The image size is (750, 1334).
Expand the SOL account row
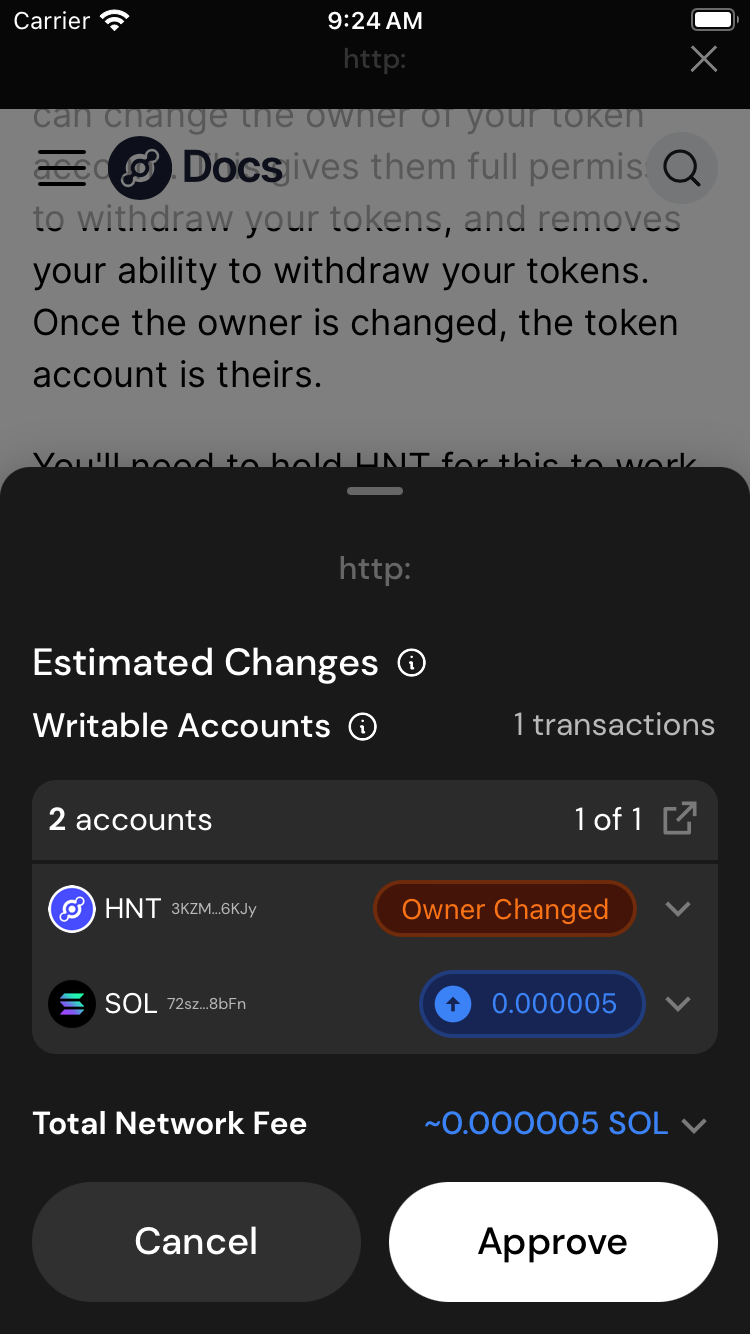[678, 1003]
